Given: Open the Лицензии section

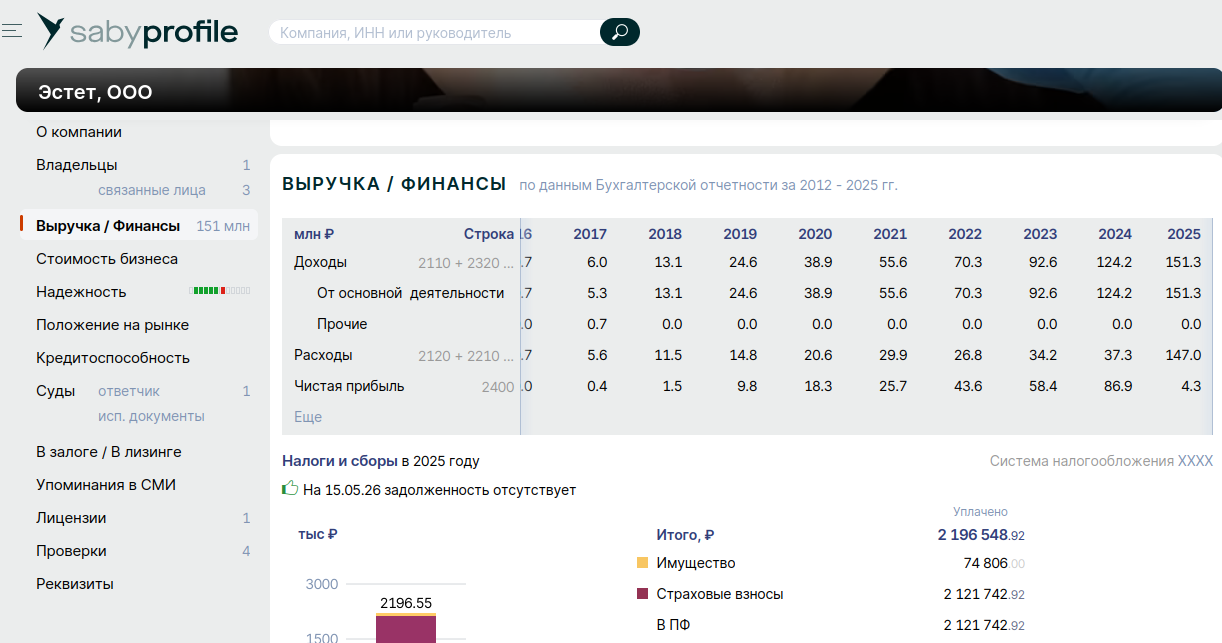Looking at the screenshot, I should pyautogui.click(x=71, y=518).
